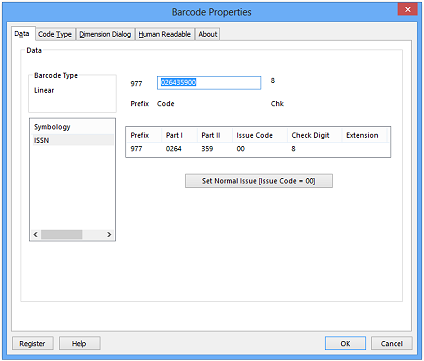Switch to the Data tab

click(22, 34)
